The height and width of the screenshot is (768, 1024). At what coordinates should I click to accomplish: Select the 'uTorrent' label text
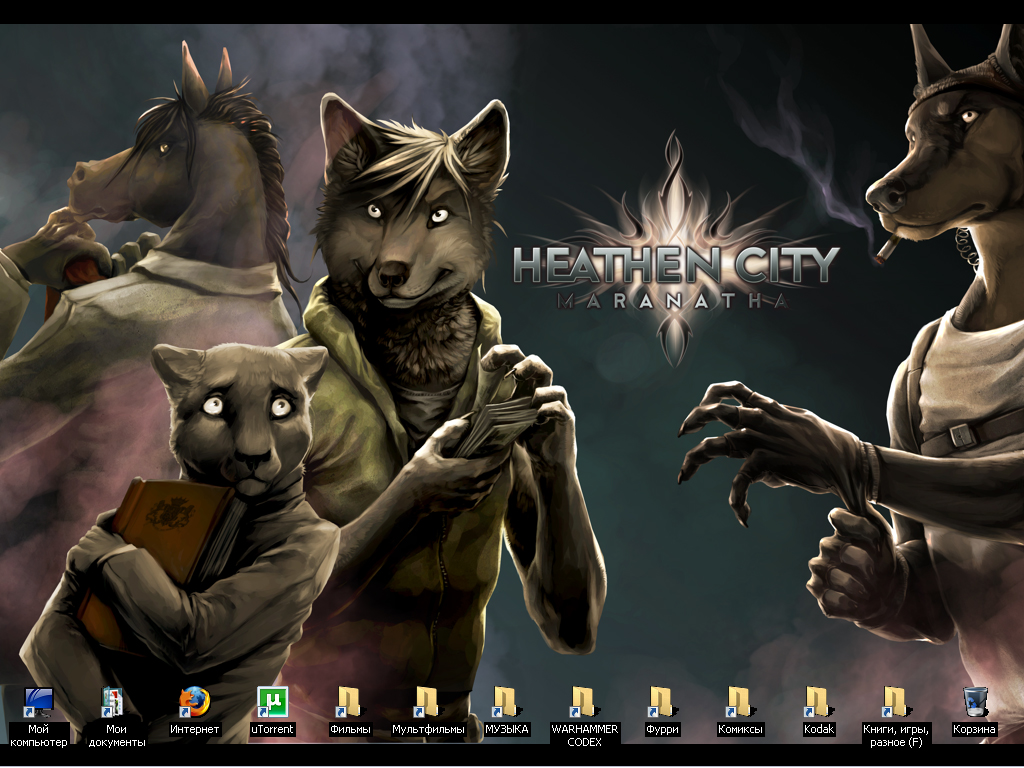(272, 729)
